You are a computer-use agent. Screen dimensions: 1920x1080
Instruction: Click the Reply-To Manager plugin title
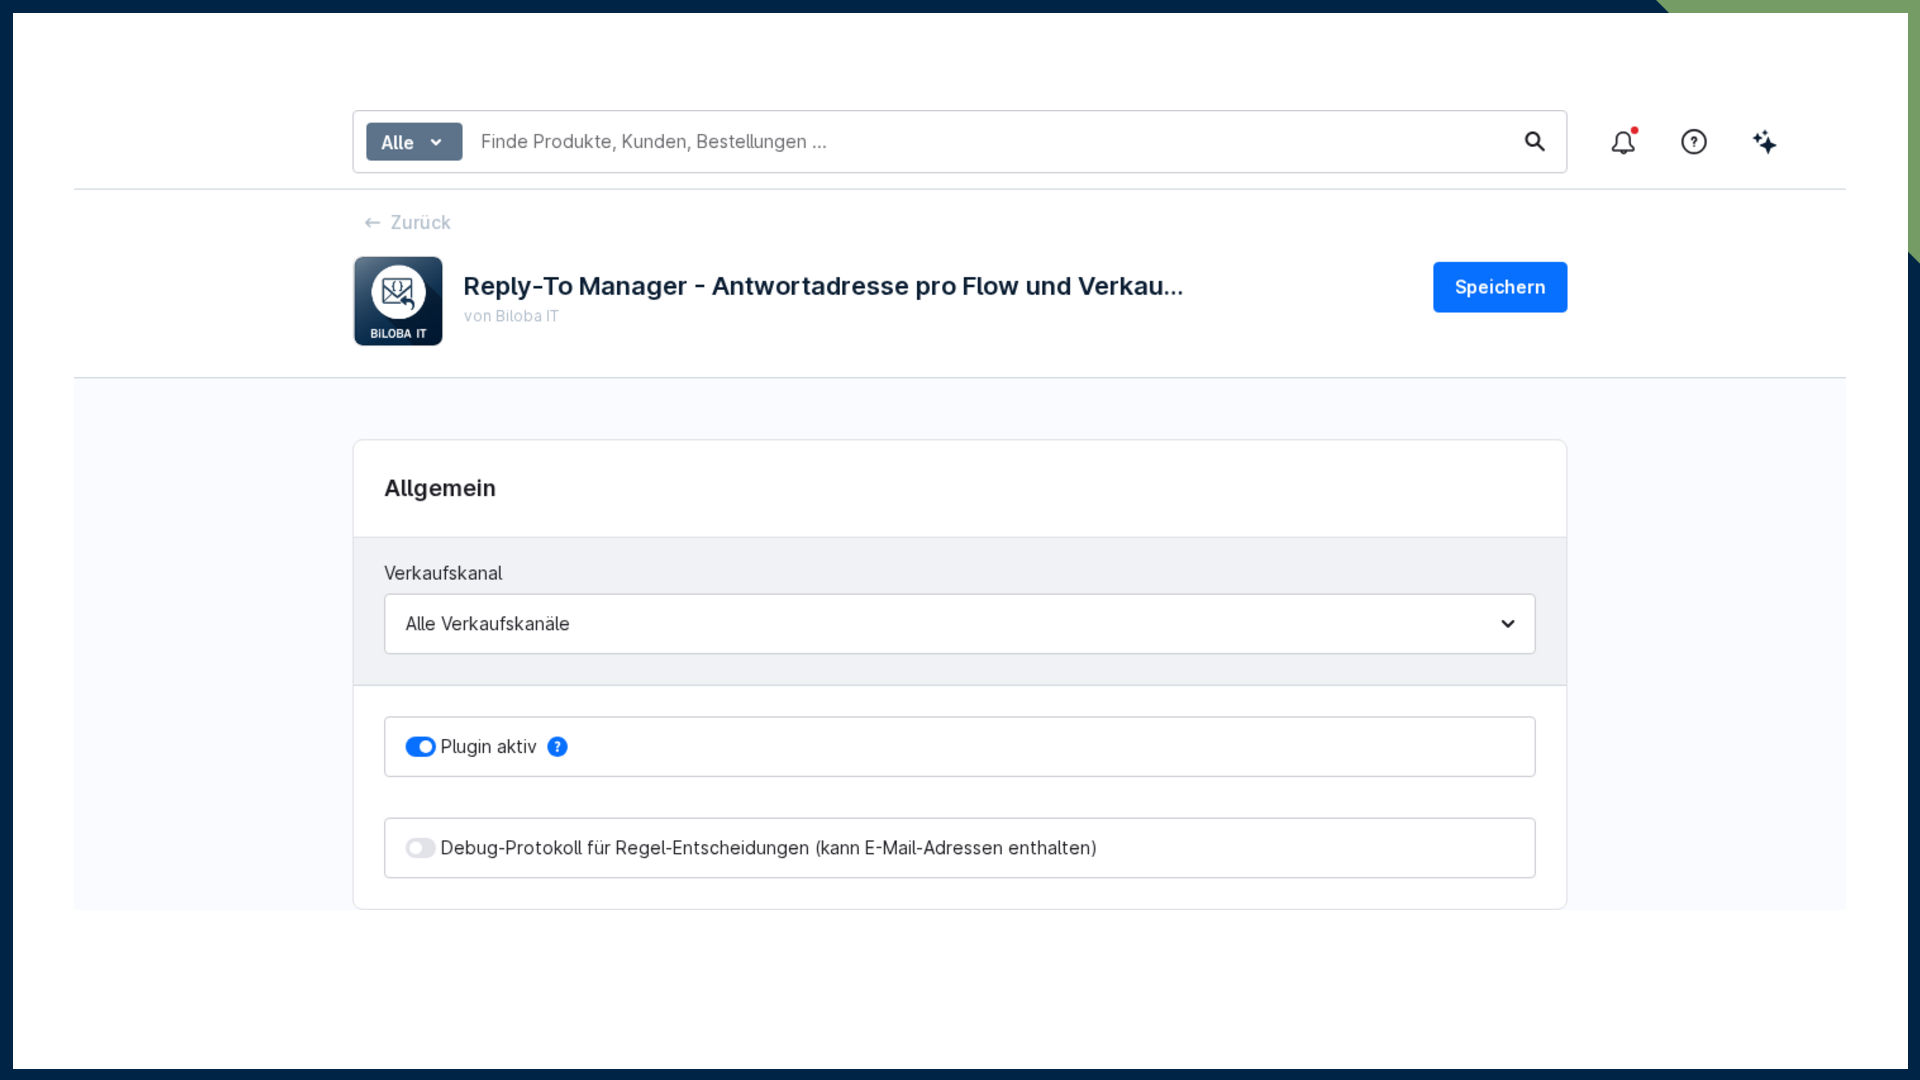823,286
